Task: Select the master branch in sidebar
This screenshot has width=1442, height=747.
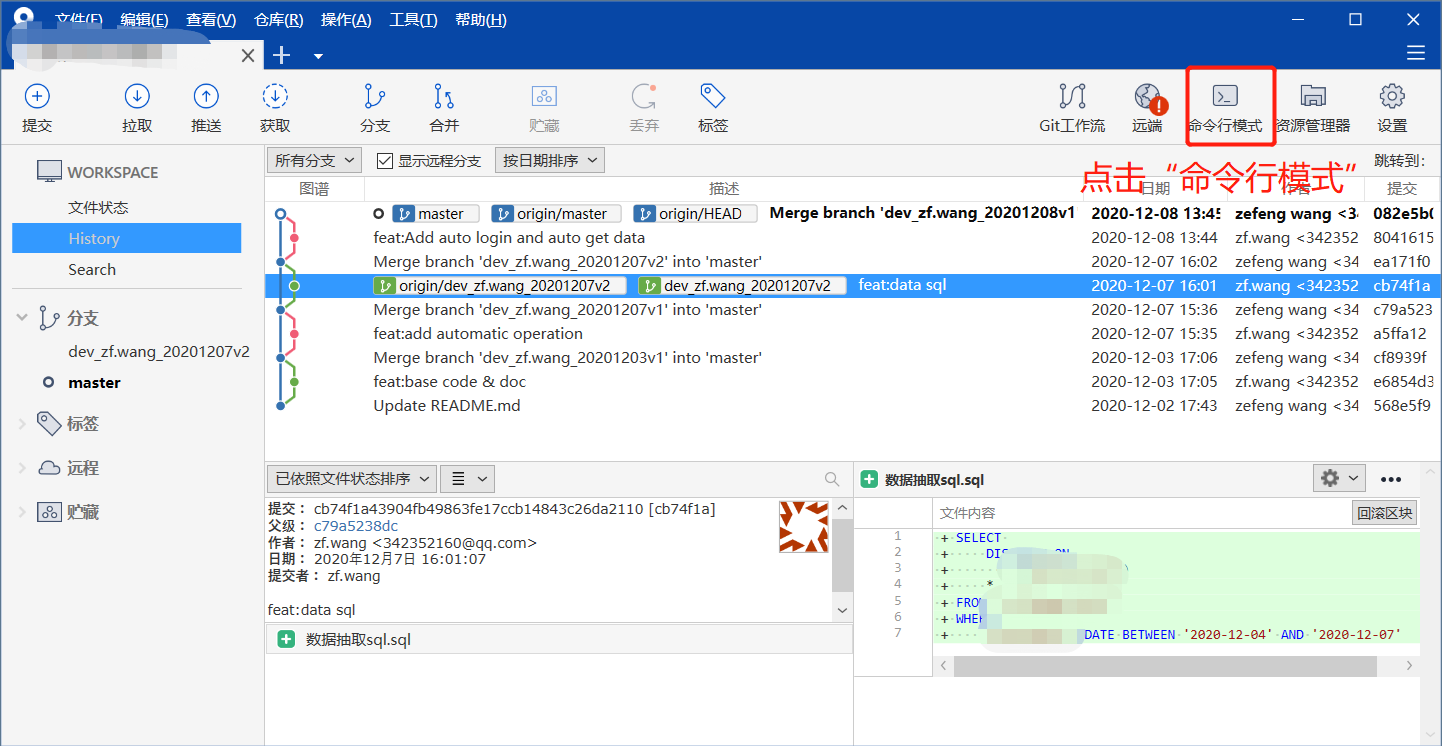Action: (x=94, y=382)
